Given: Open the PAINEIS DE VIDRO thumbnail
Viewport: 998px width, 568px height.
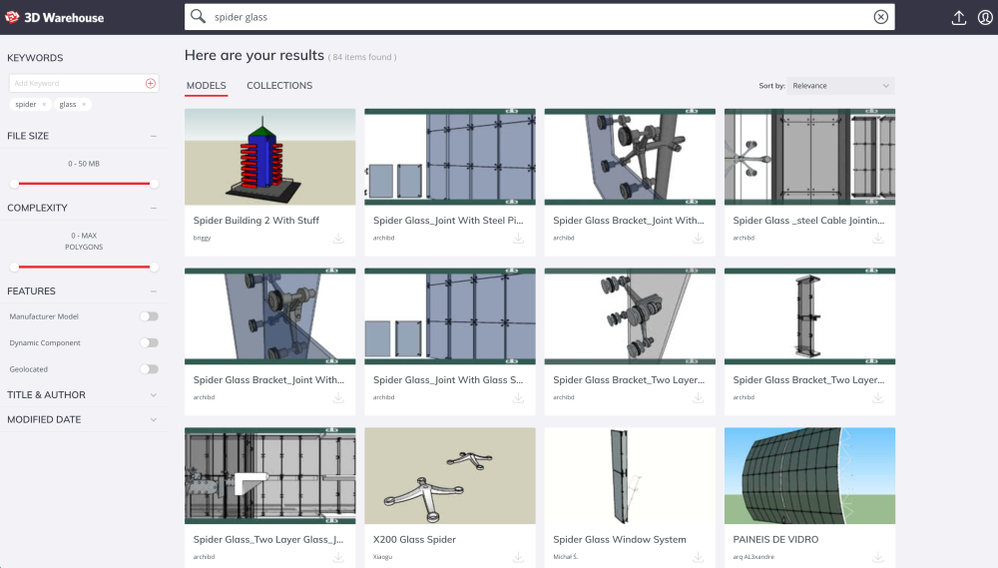Looking at the screenshot, I should click(x=810, y=476).
